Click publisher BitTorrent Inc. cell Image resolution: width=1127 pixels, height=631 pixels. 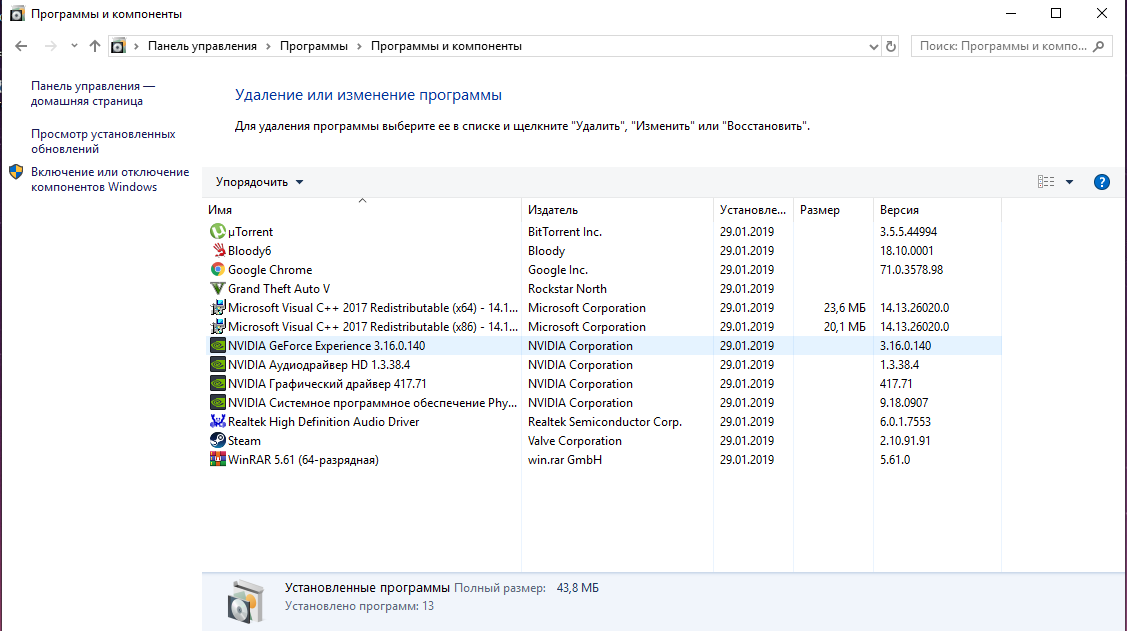[564, 231]
